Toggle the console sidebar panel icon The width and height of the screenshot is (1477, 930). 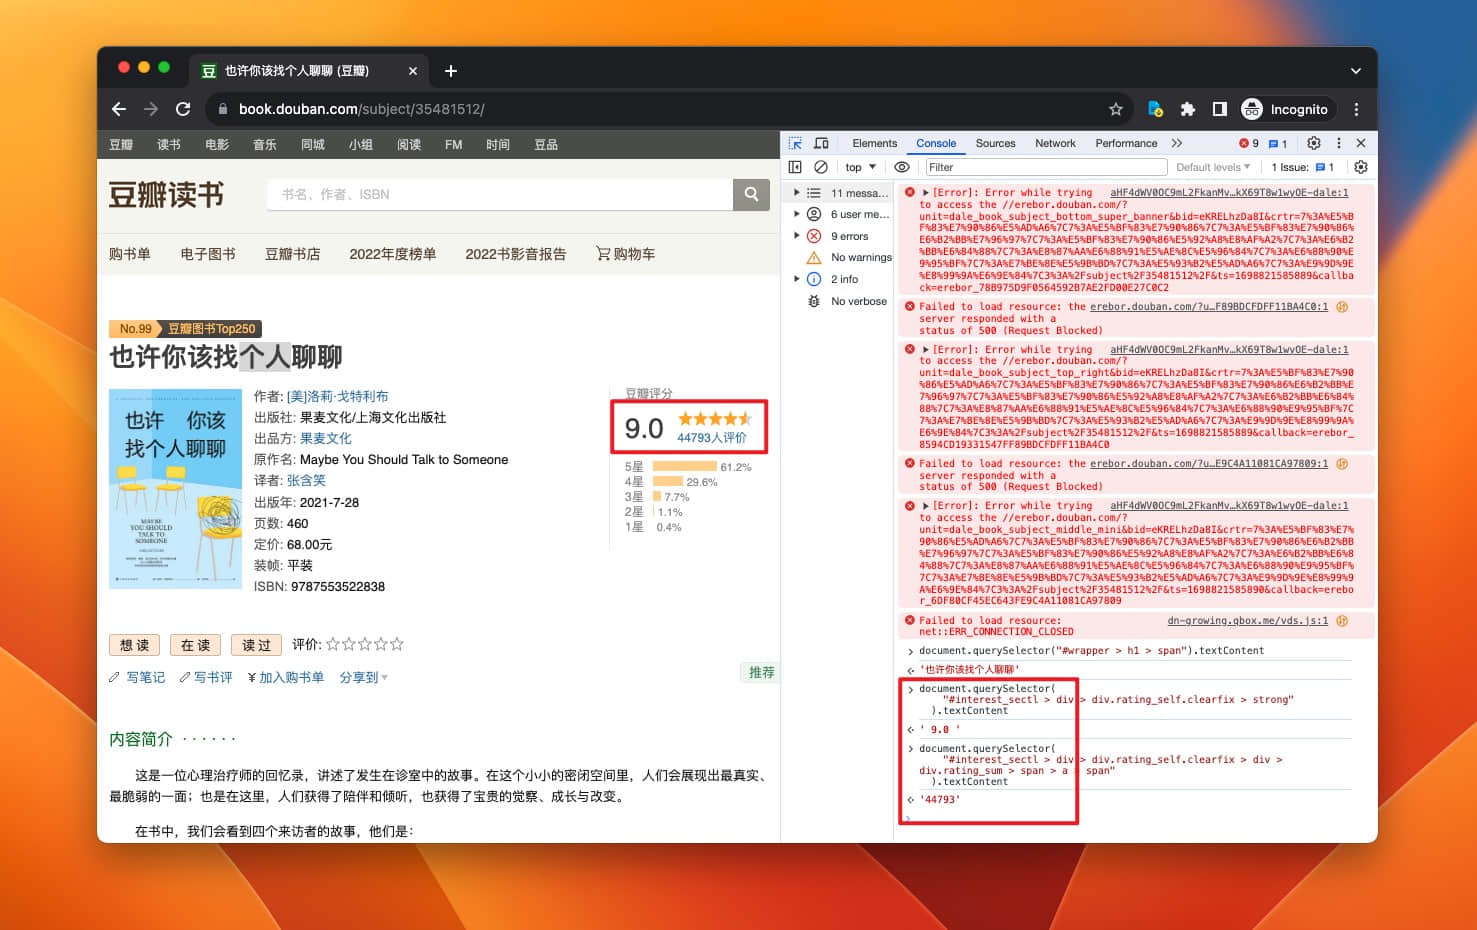point(795,167)
